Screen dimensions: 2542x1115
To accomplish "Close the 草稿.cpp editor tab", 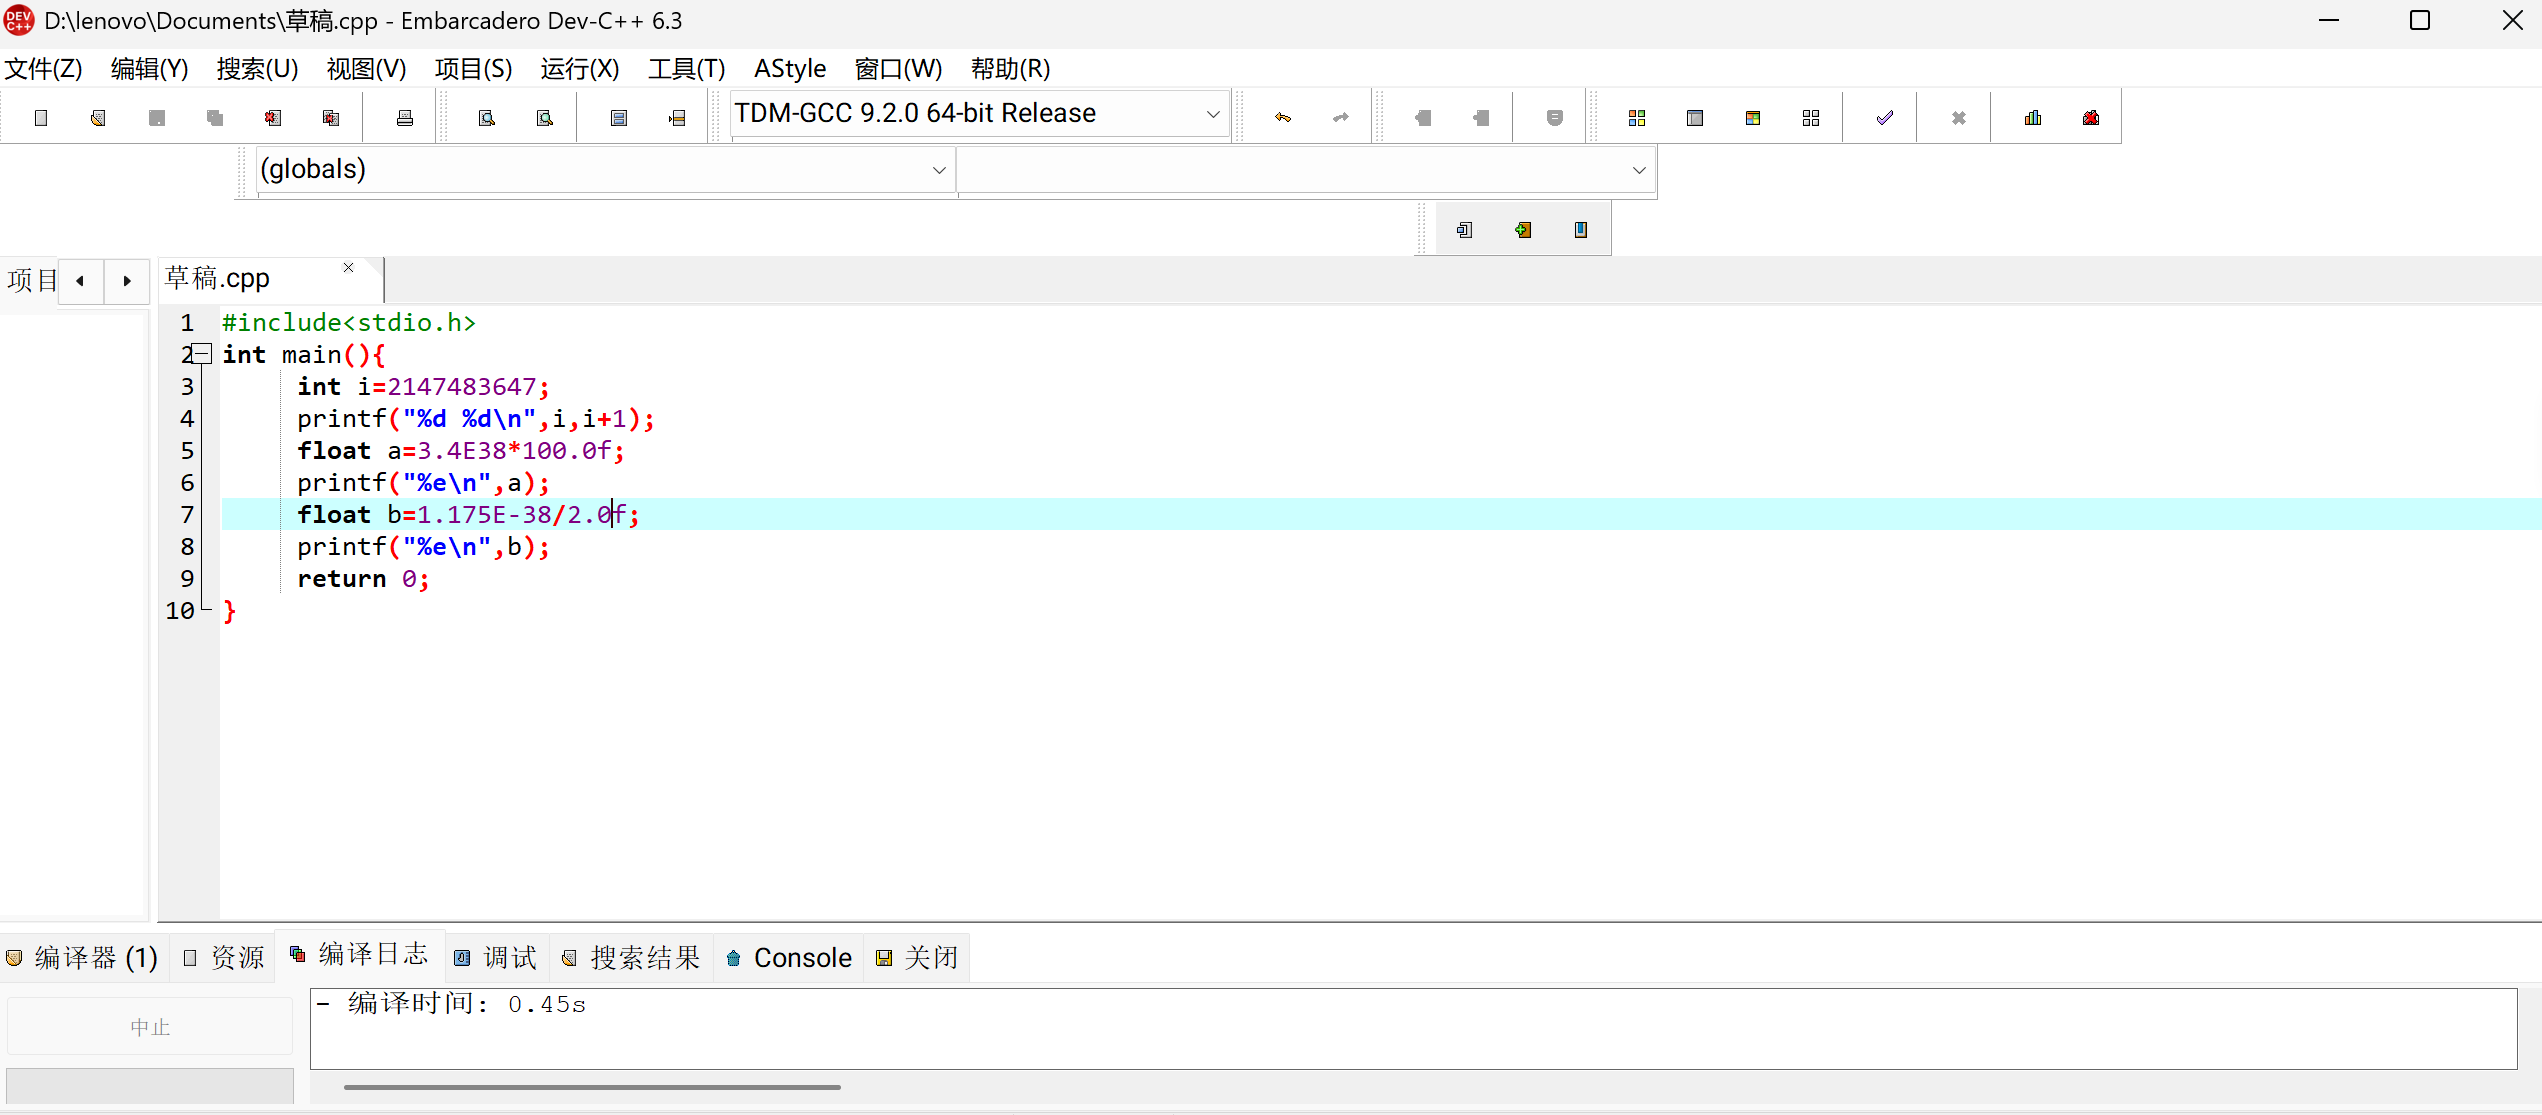I will tap(349, 268).
